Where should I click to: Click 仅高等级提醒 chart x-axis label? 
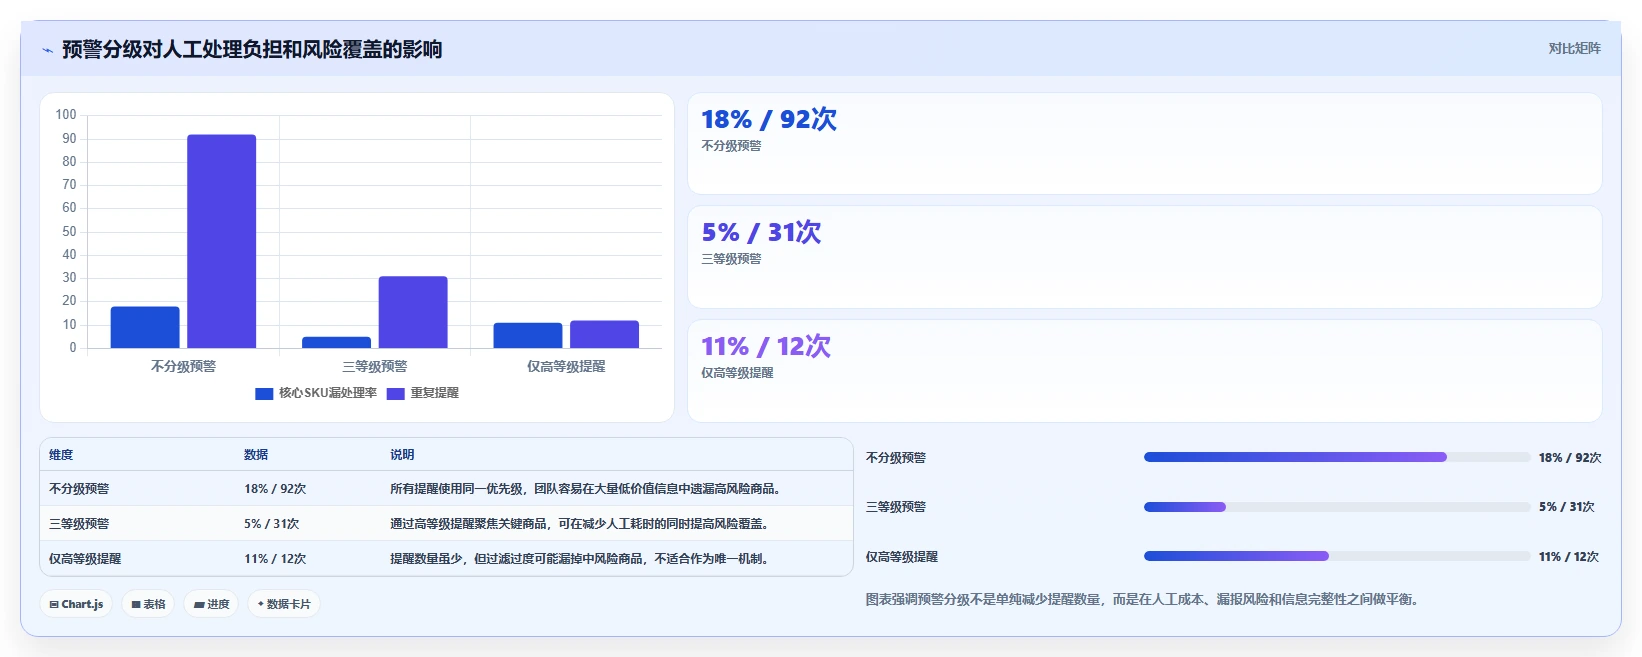[x=566, y=367]
